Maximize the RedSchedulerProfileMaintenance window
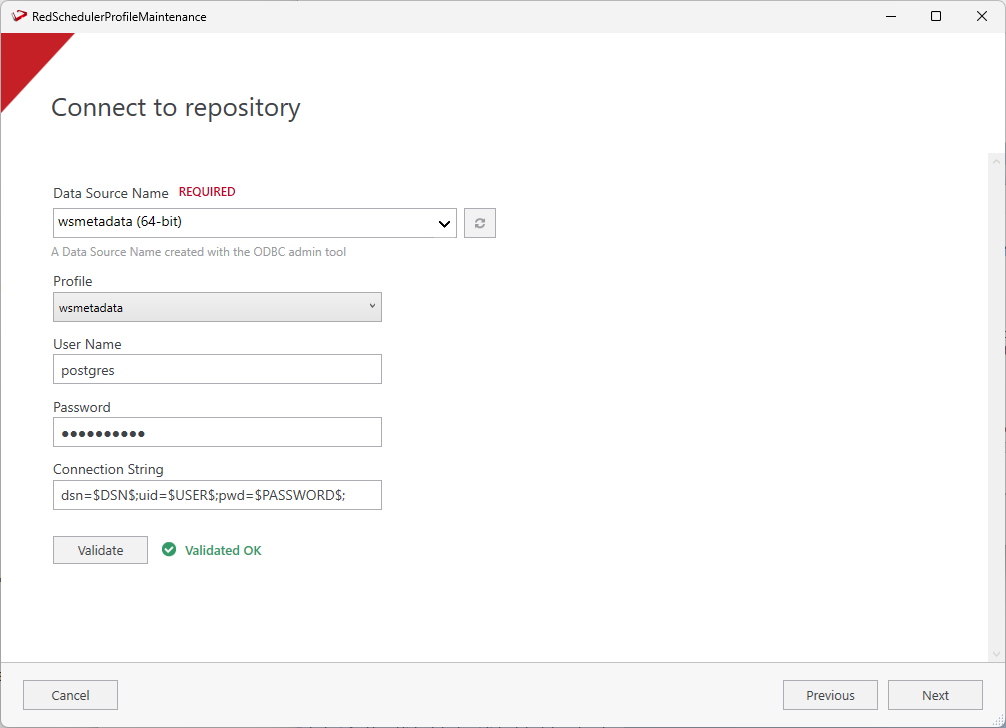The height and width of the screenshot is (728, 1006). (936, 16)
